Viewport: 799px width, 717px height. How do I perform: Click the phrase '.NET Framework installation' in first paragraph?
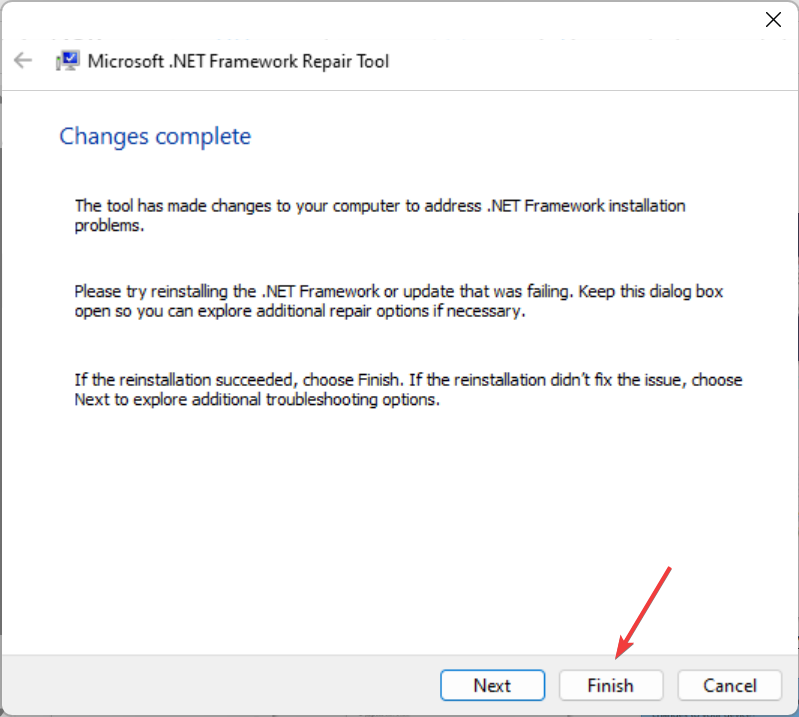(x=586, y=206)
